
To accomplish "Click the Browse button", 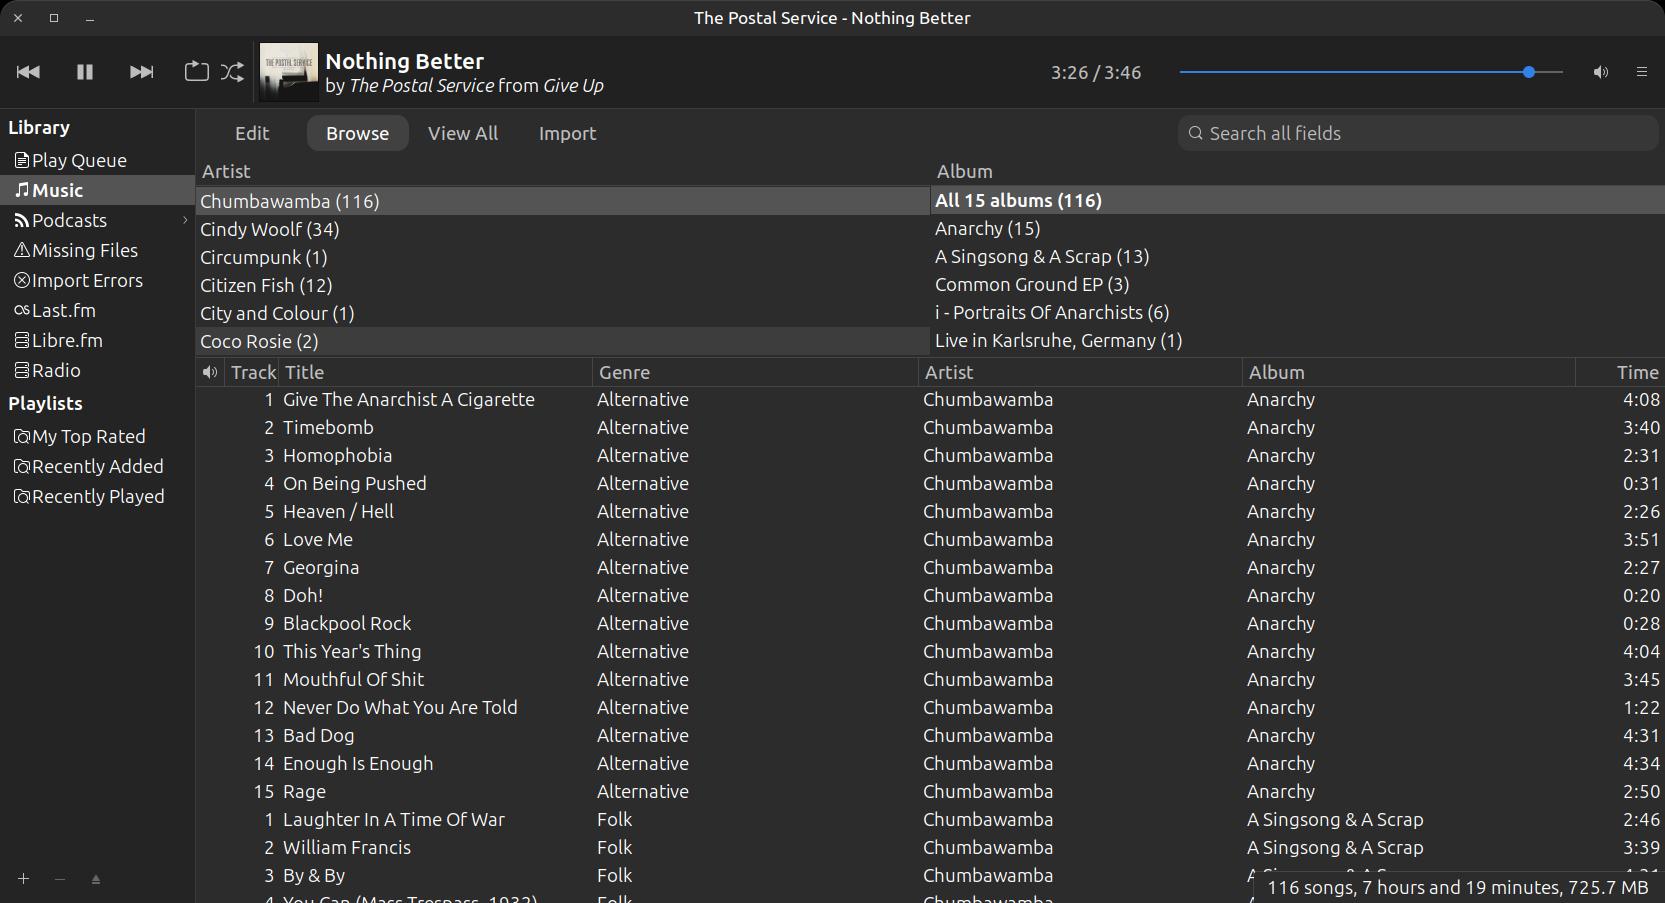I will click(357, 133).
